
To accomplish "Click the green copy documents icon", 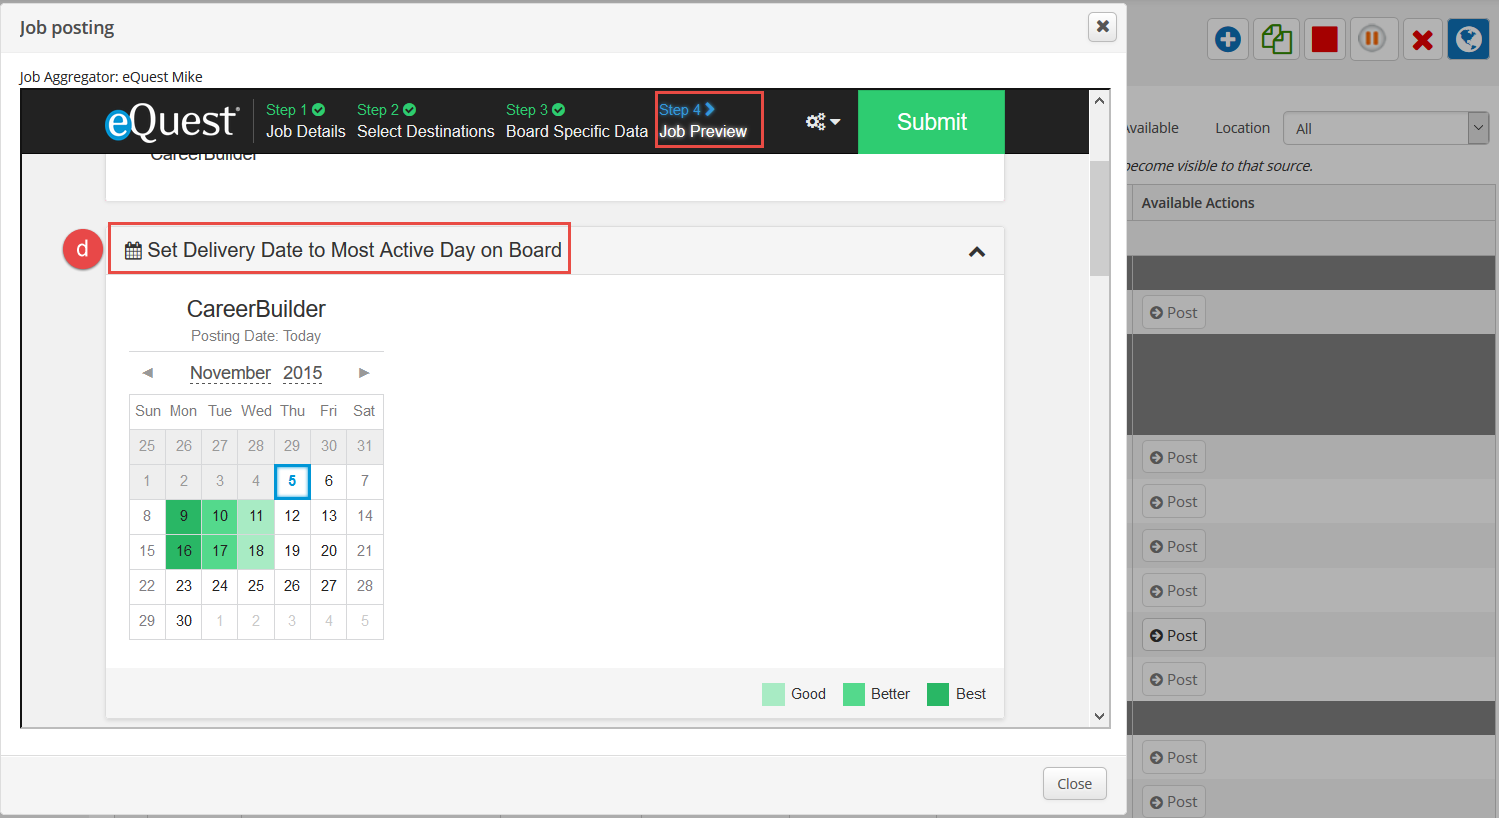I will pyautogui.click(x=1277, y=40).
